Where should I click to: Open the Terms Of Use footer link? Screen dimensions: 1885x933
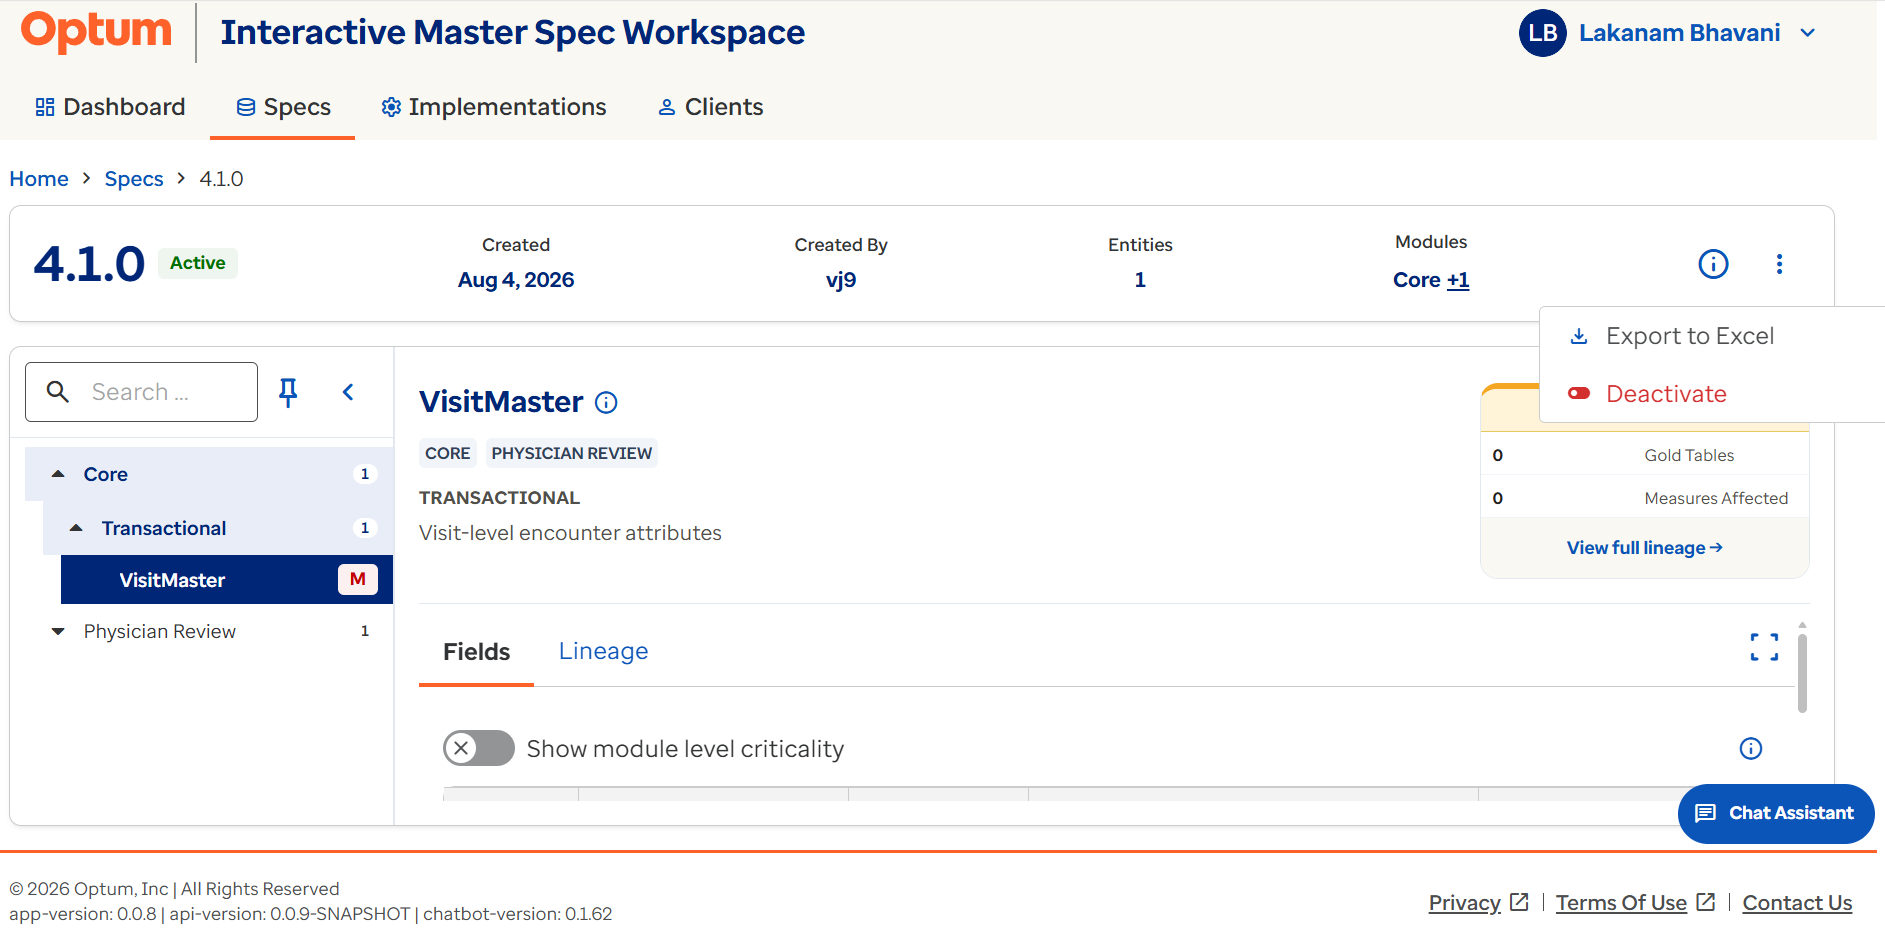(x=1635, y=903)
